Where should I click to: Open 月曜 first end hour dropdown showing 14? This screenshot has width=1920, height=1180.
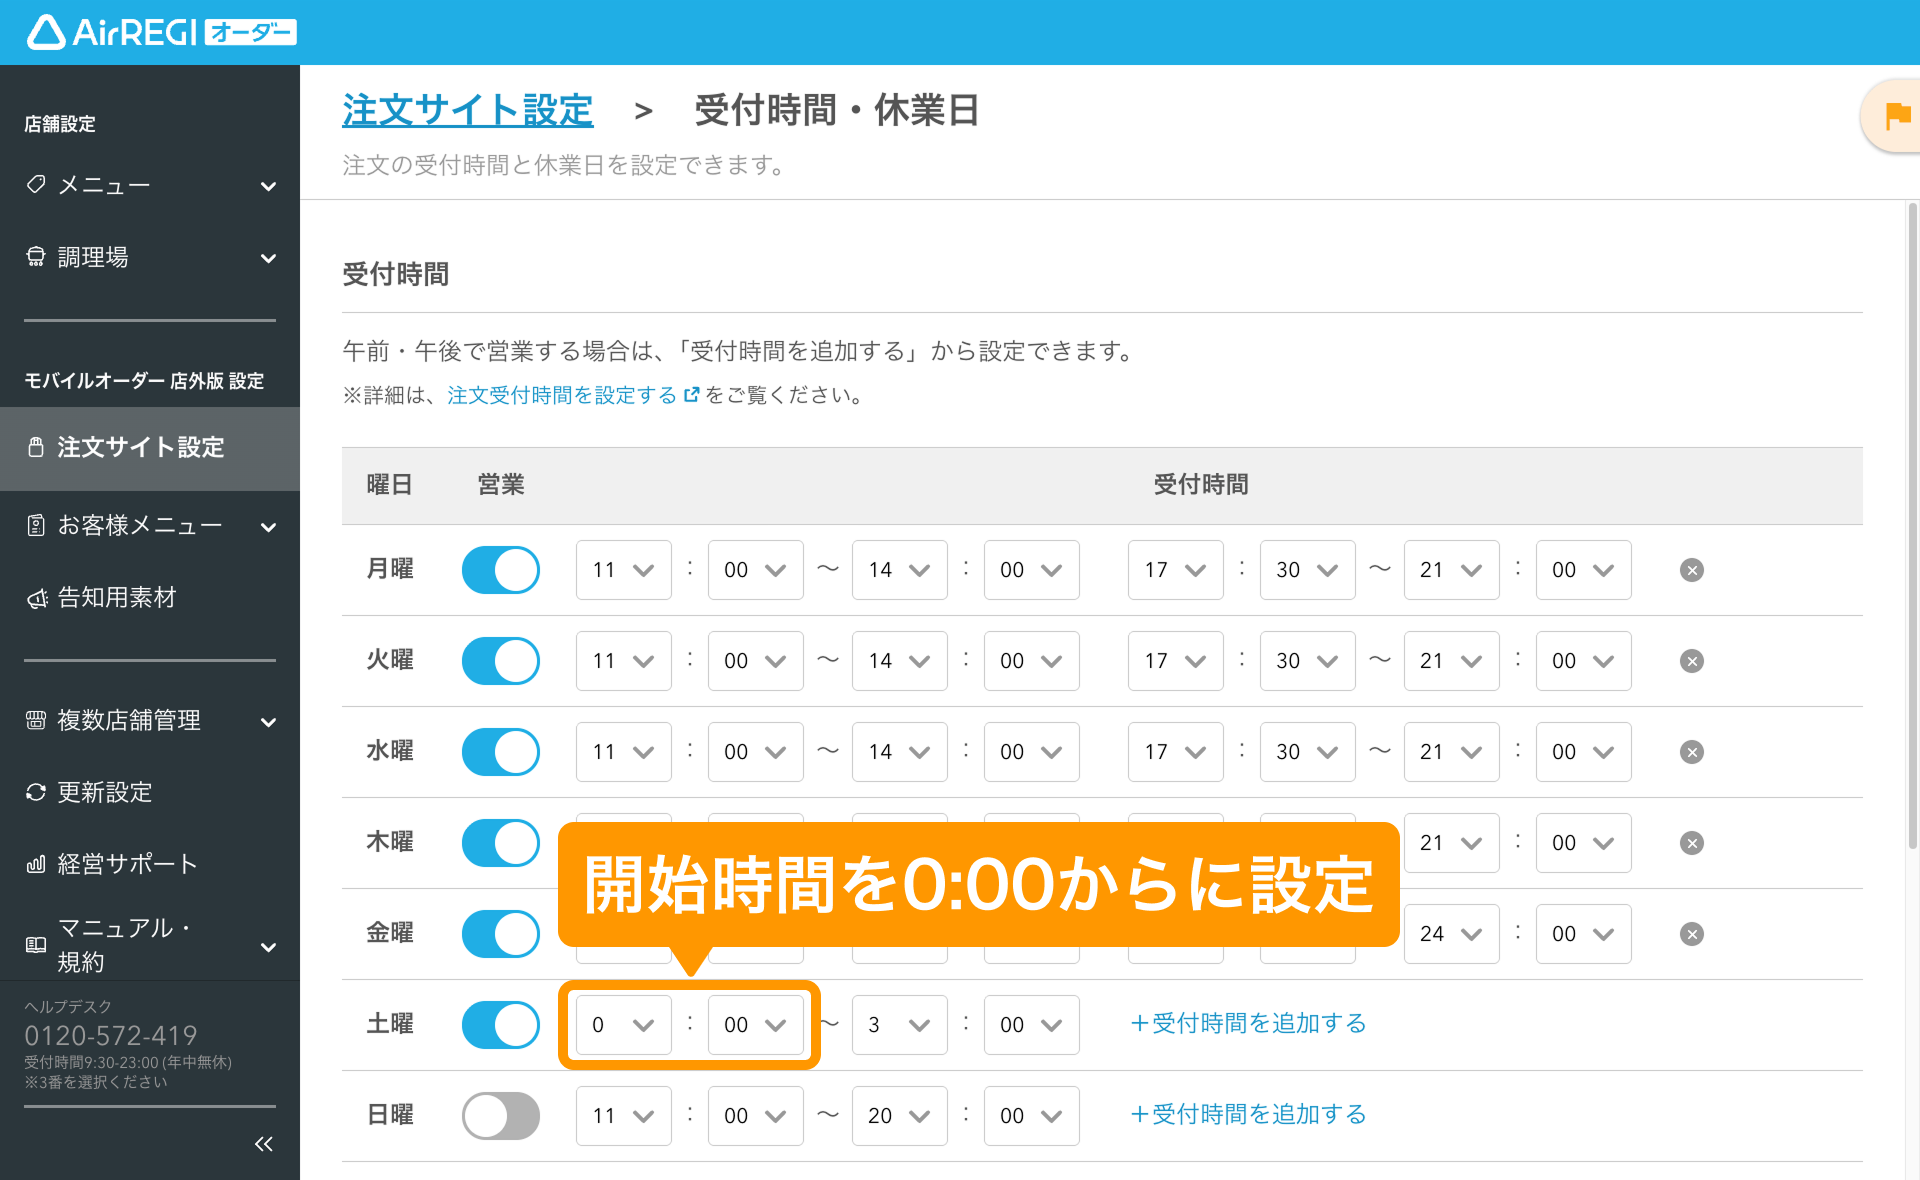899,570
